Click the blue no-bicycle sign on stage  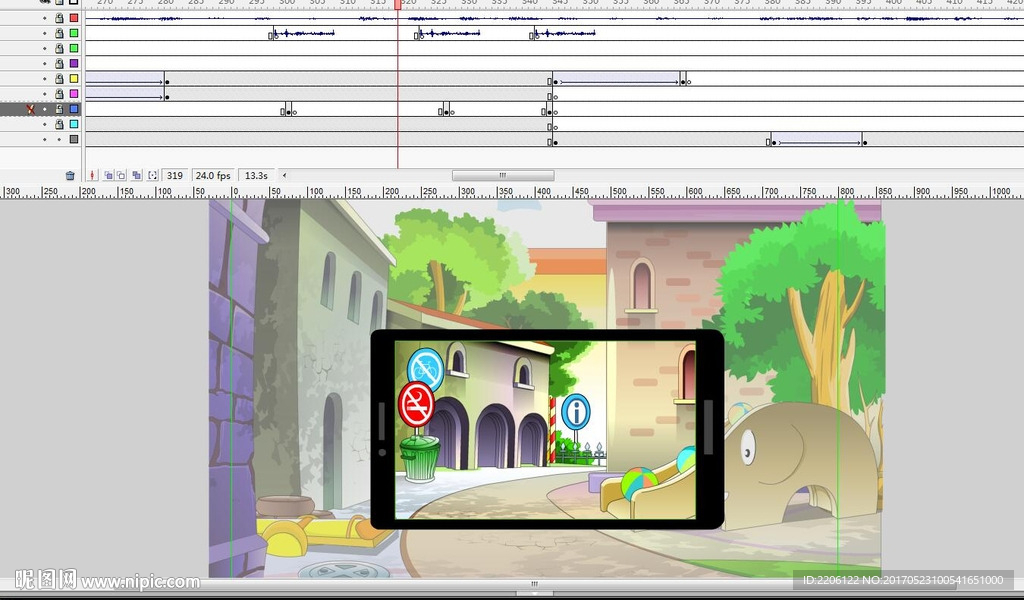pyautogui.click(x=426, y=368)
